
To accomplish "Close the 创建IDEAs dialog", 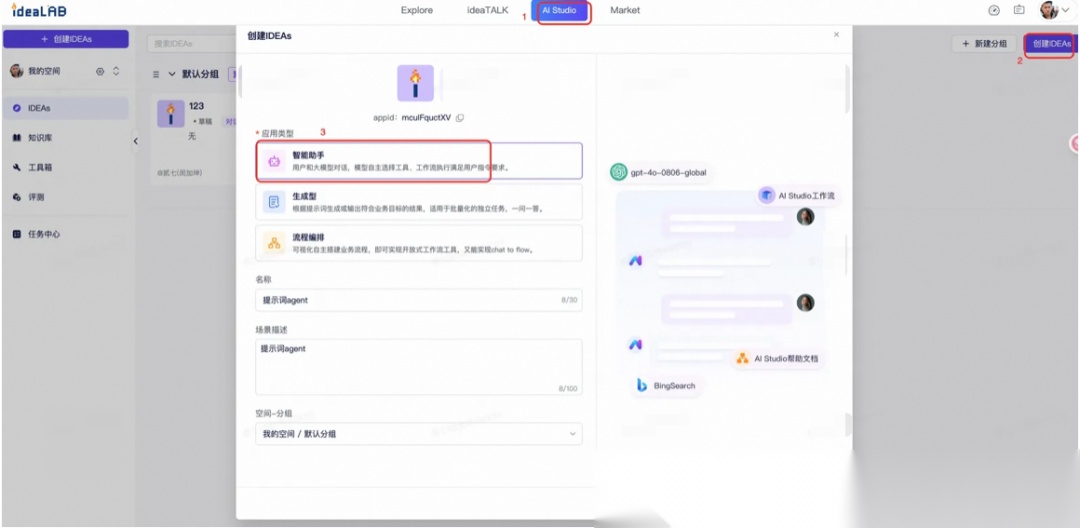I will coord(836,34).
